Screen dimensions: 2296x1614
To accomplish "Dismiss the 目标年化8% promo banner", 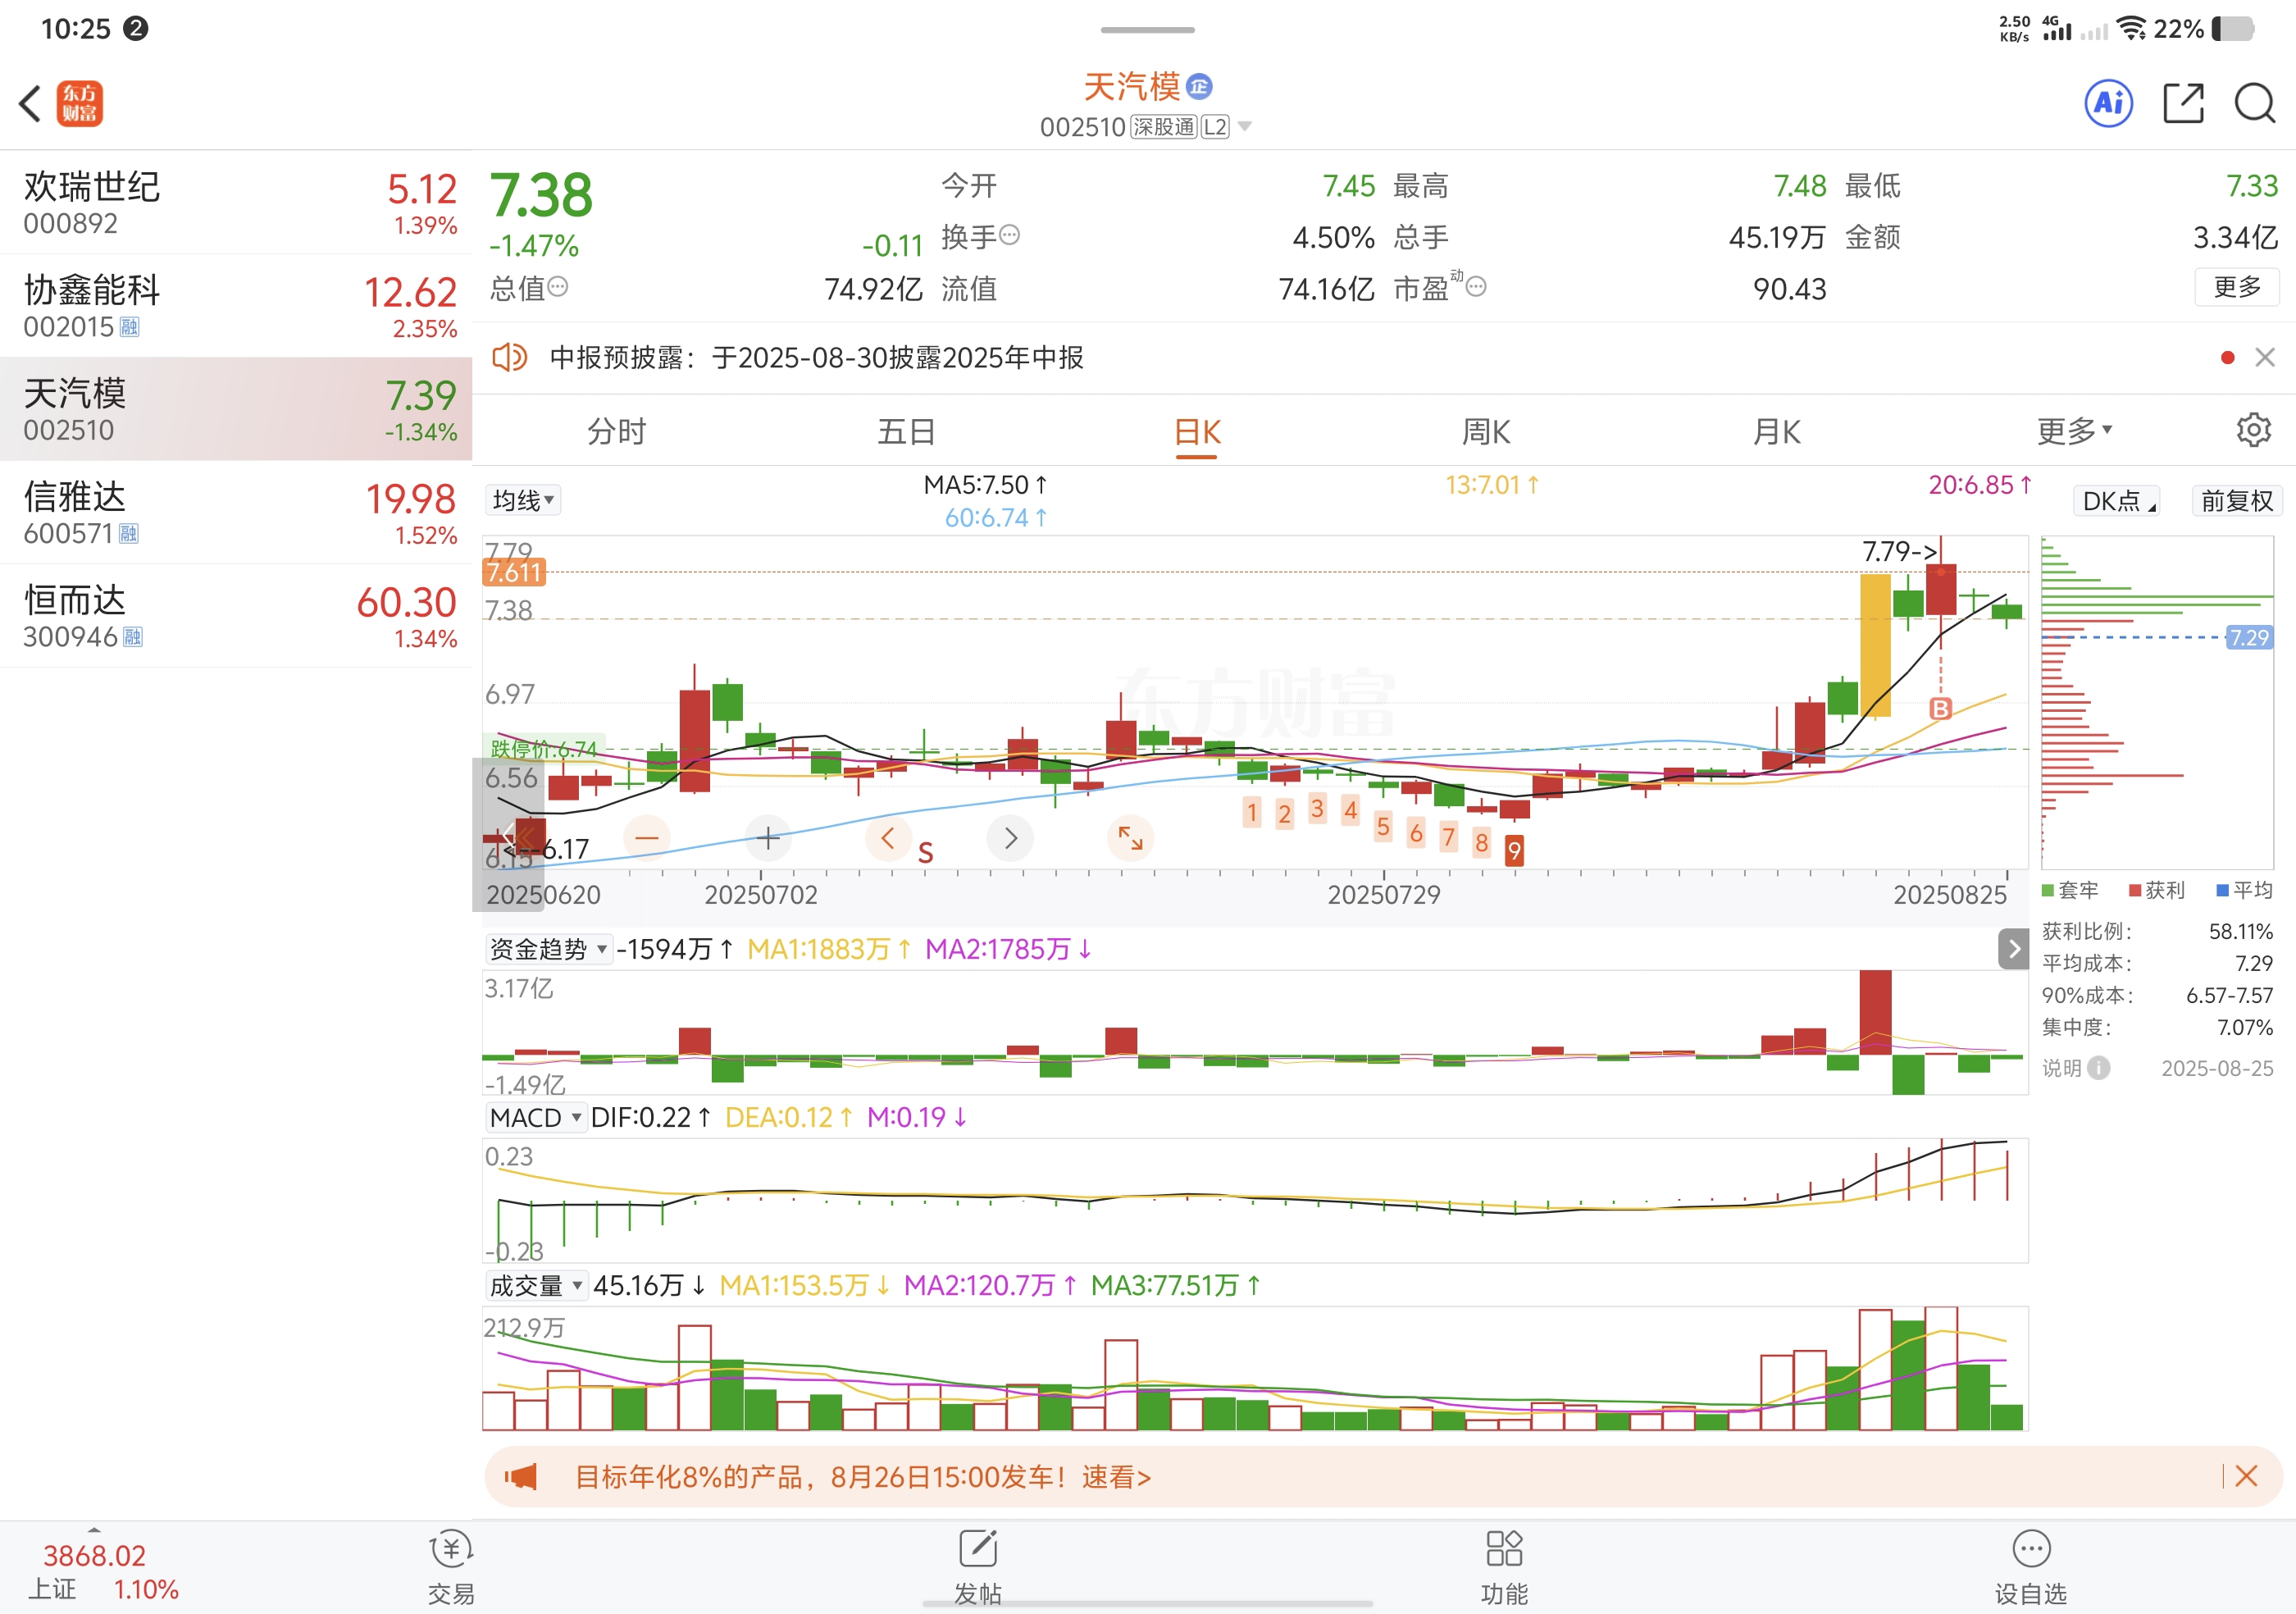I will (x=2246, y=1476).
